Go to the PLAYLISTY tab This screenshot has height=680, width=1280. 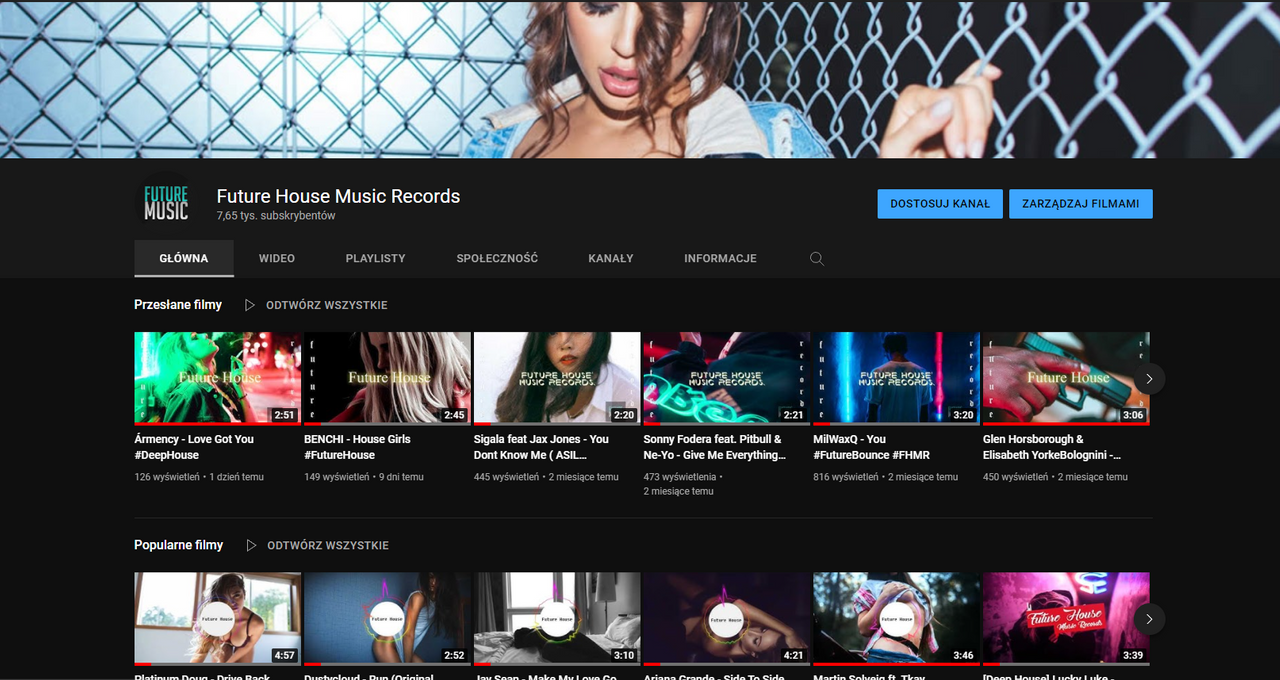(x=376, y=258)
